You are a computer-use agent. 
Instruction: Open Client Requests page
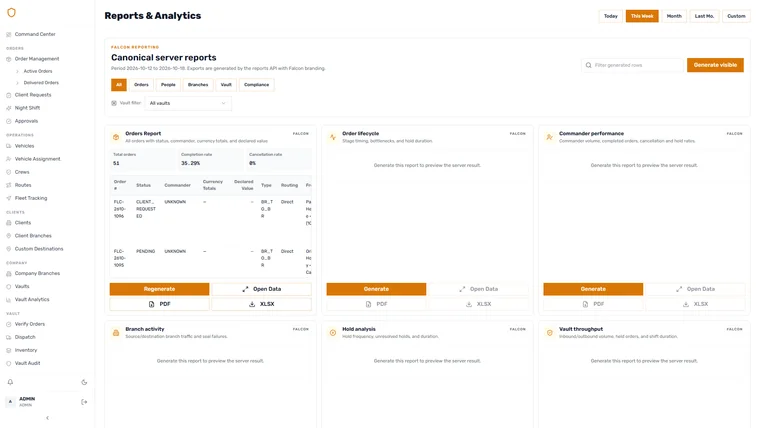click(33, 95)
